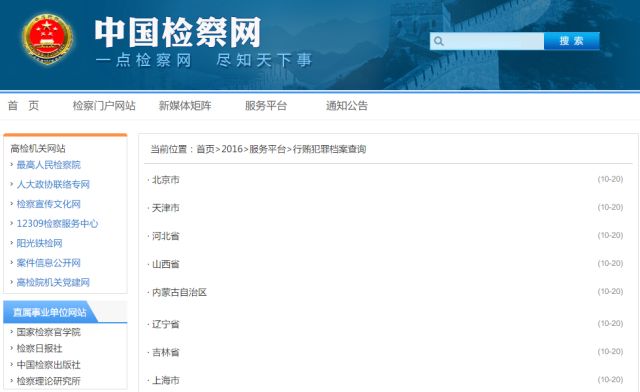The height and width of the screenshot is (392, 640).
Task: Click 服务平台 in the breadcrumb path
Action: tap(267, 149)
